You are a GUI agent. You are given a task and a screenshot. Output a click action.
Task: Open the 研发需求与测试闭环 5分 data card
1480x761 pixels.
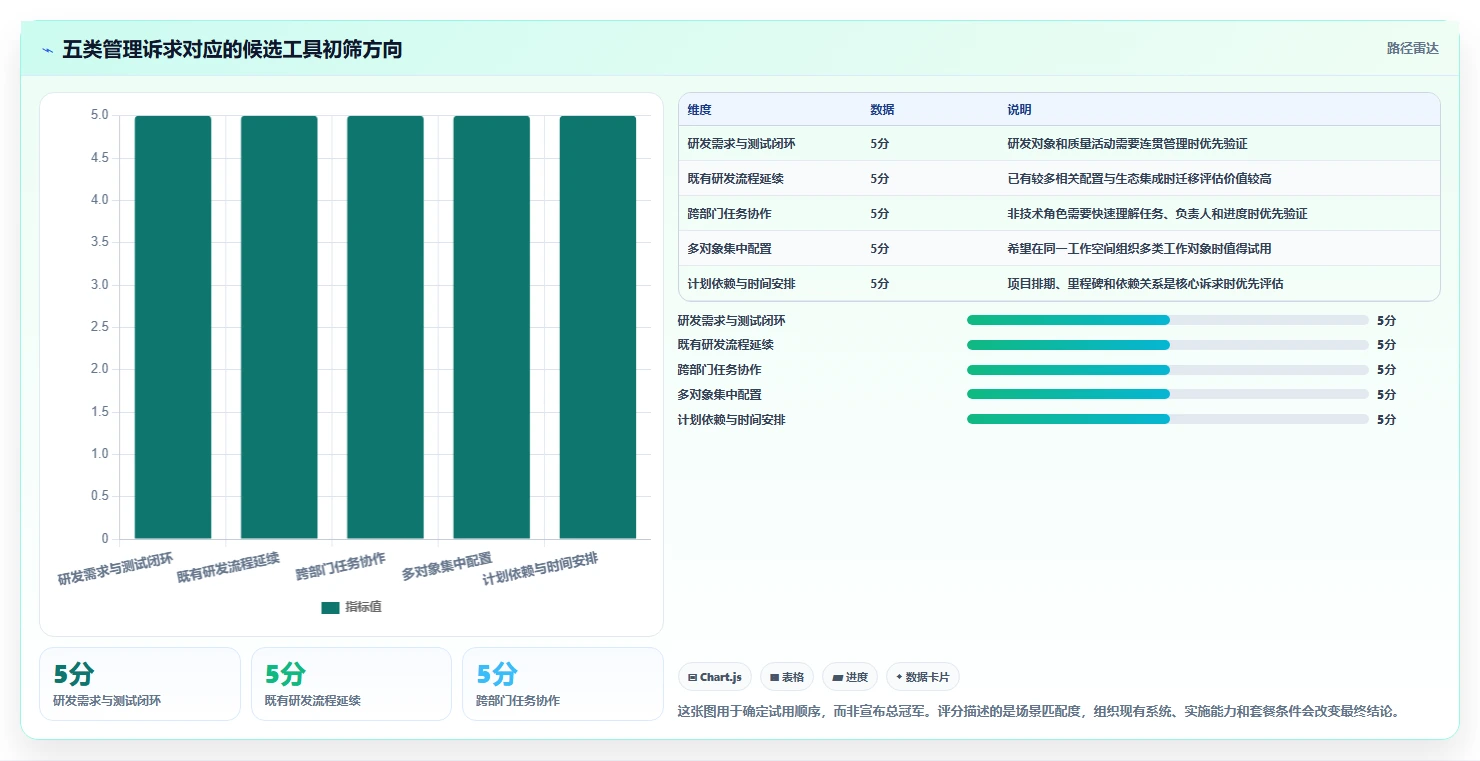[x=140, y=684]
